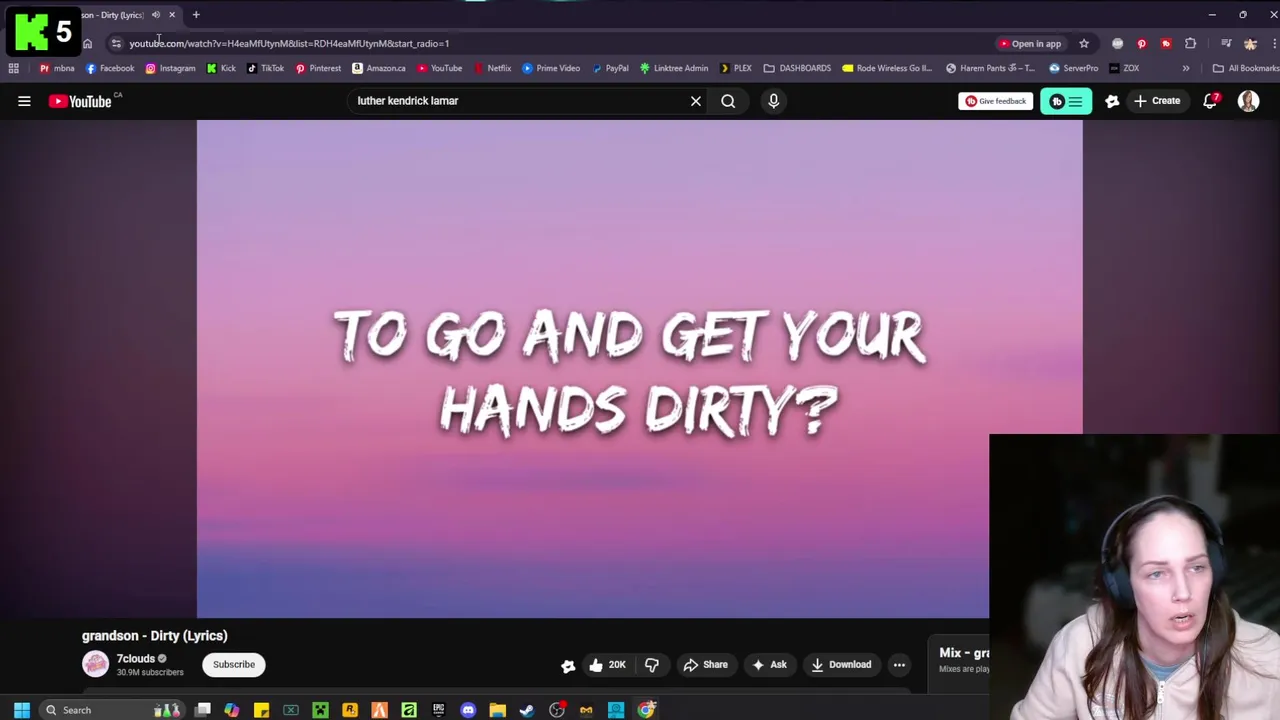Run the search with the magnifier button

pos(728,101)
